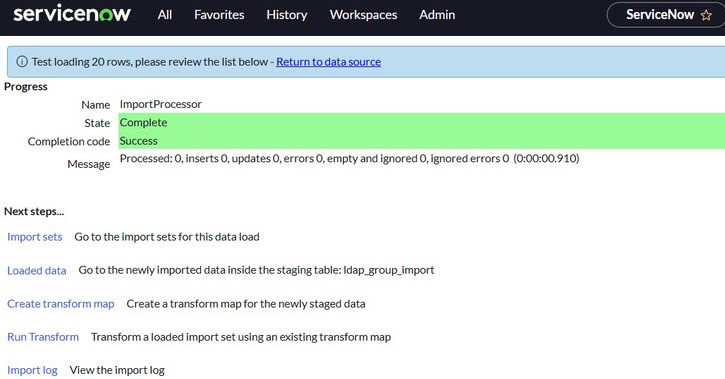Open the Workspaces menu
This screenshot has width=725, height=379.
363,15
